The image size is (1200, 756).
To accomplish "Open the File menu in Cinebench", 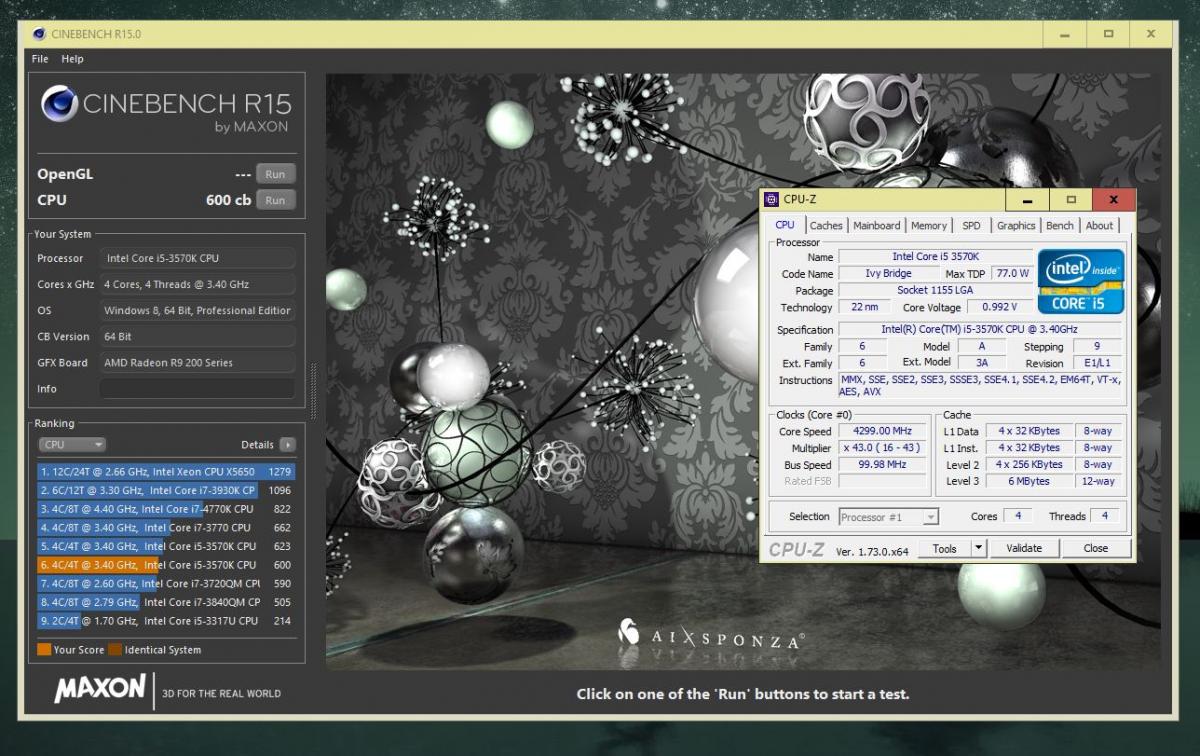I will [x=39, y=59].
